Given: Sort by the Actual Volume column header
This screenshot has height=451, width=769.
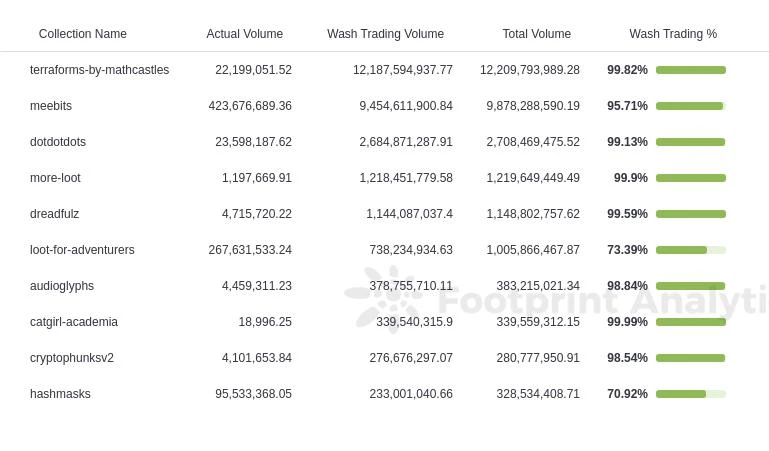Looking at the screenshot, I should tap(244, 34).
